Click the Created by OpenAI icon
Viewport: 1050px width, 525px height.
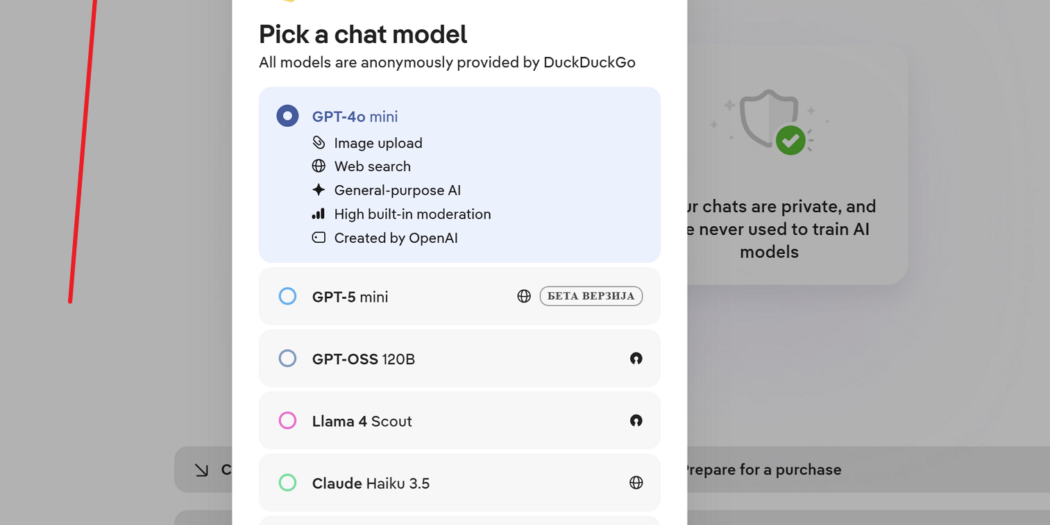(x=319, y=238)
